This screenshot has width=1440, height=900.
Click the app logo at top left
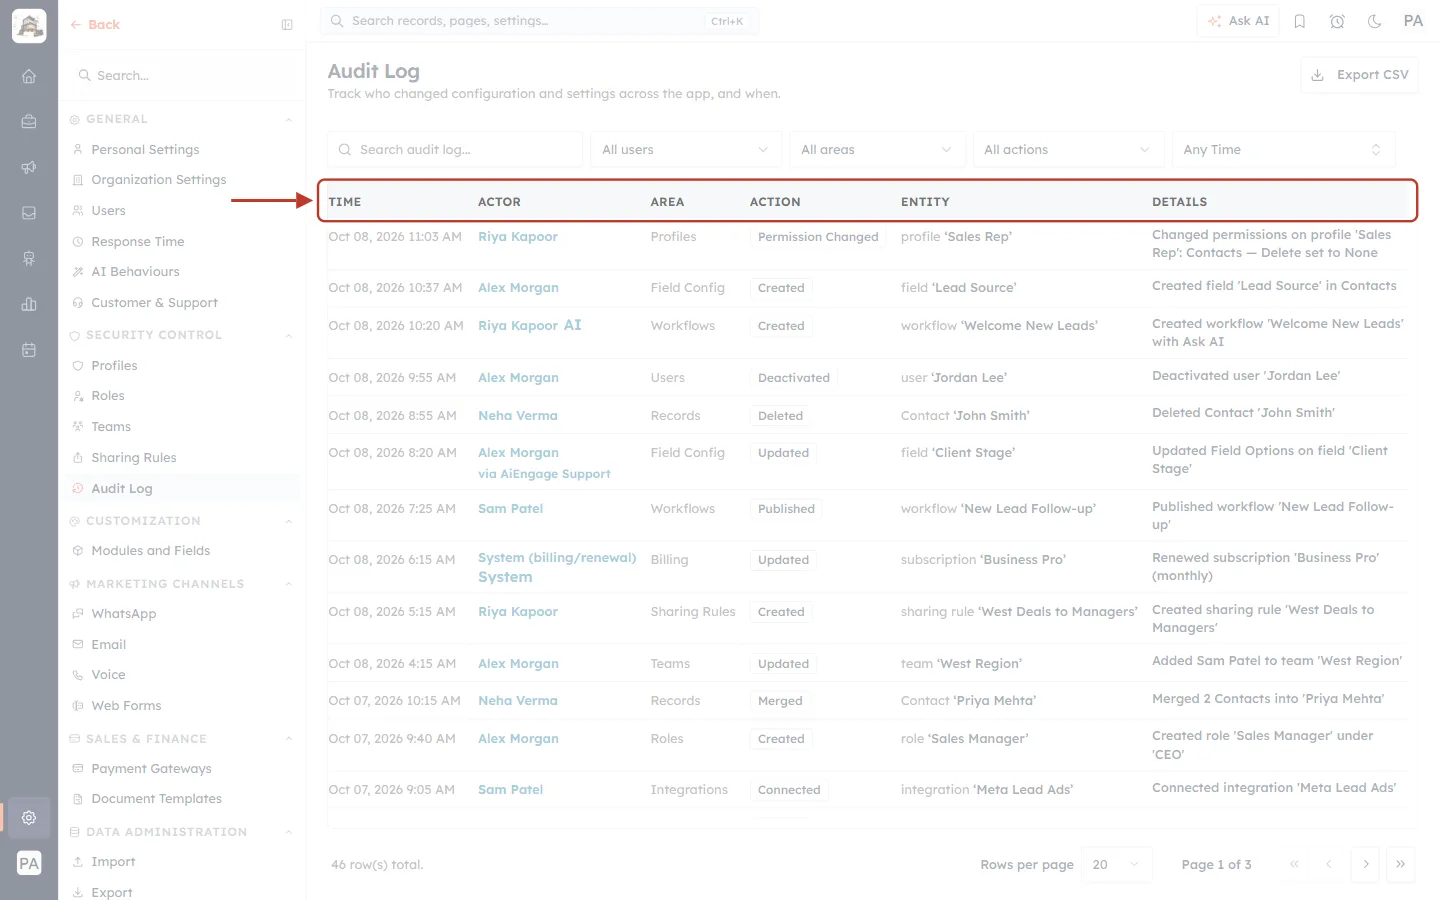pyautogui.click(x=29, y=25)
